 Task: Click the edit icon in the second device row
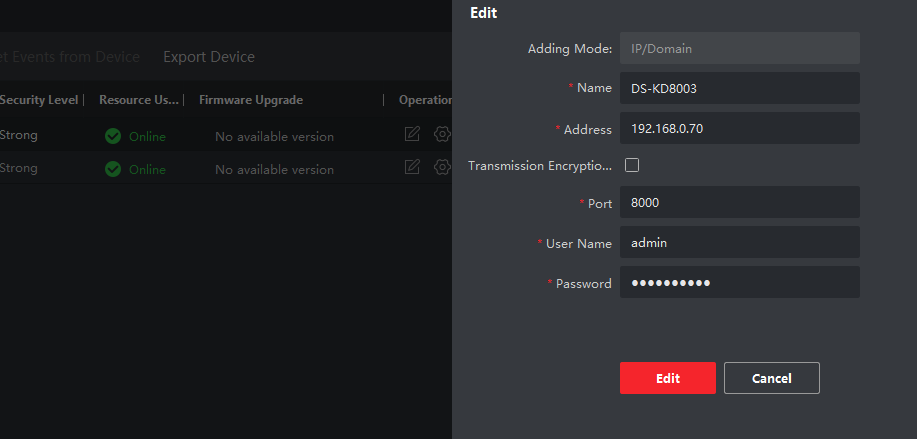[412, 167]
